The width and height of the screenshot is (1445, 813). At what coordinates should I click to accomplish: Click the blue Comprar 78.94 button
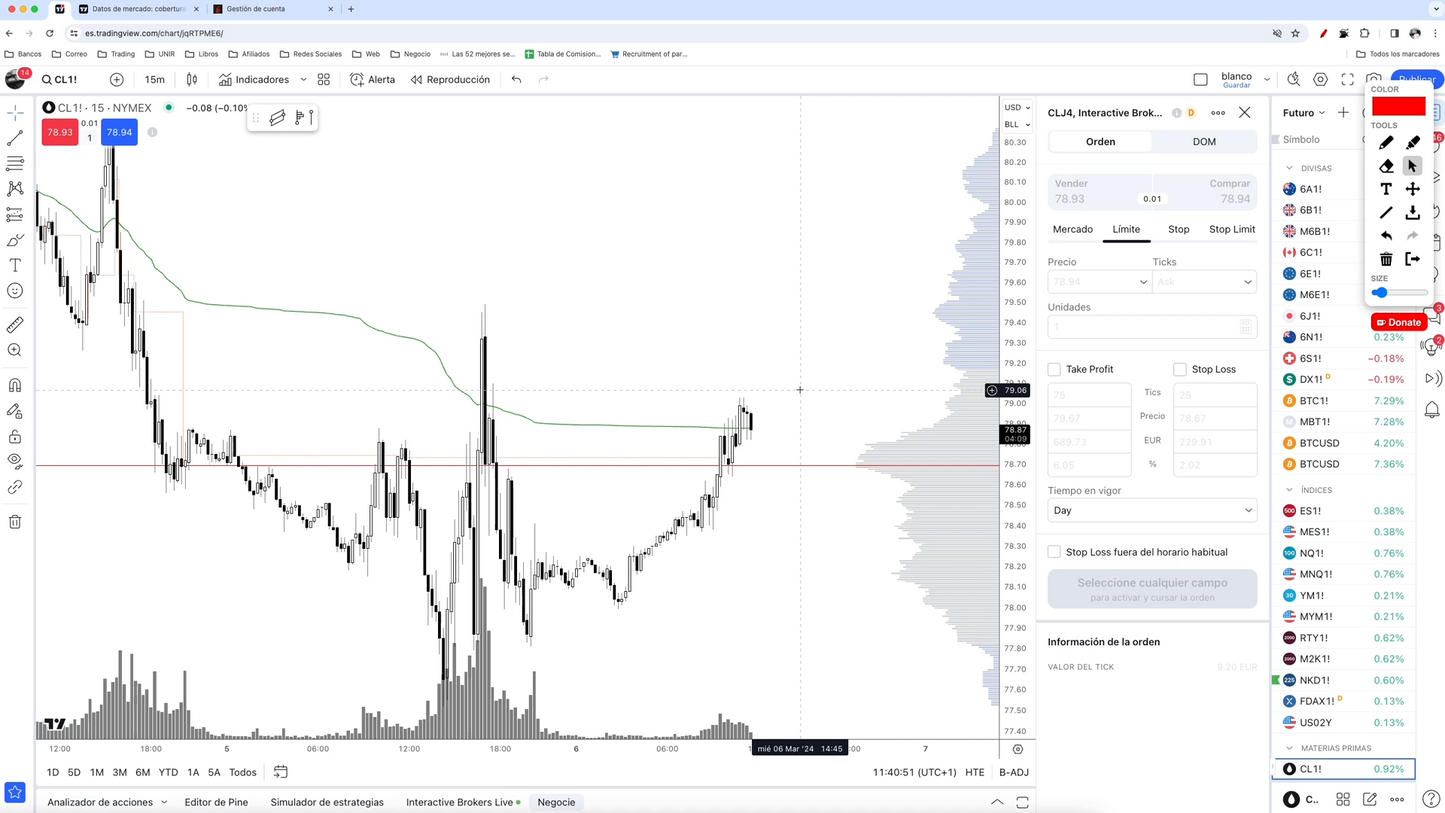(x=1205, y=192)
